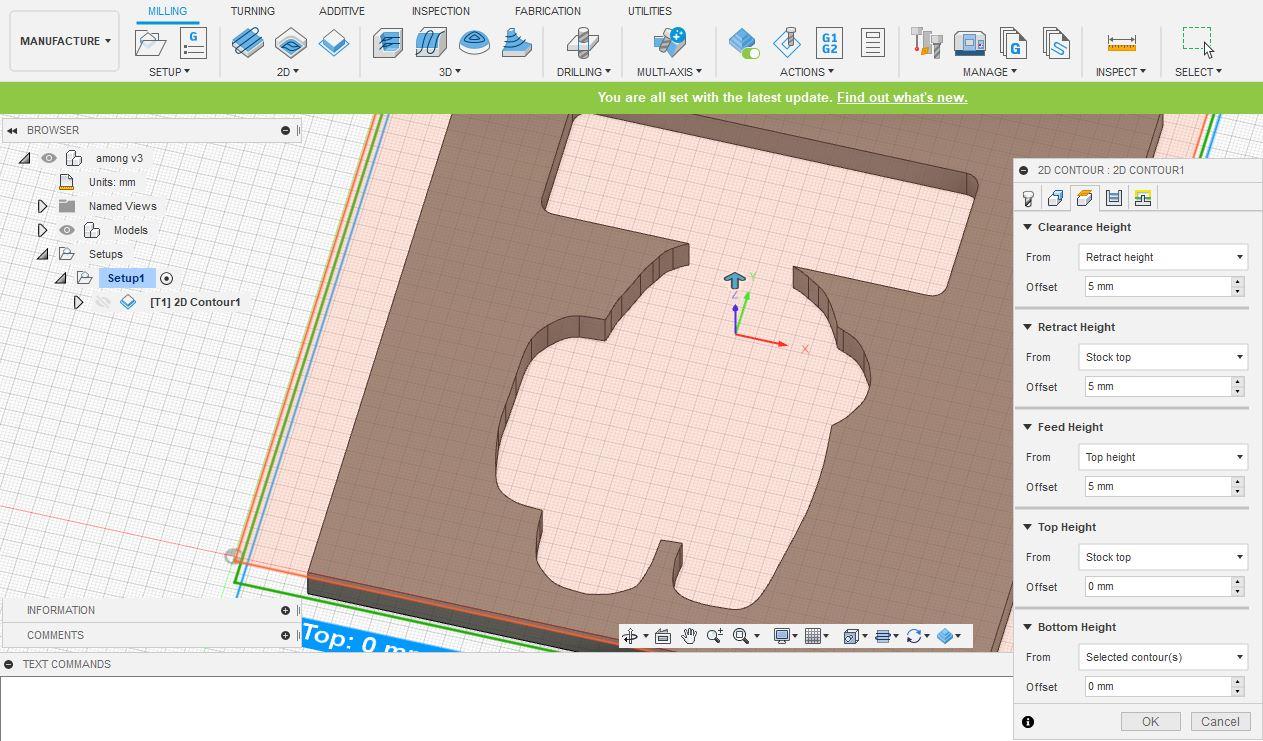
Task: Open the Template Library icon
Action: pyautogui.click(x=1056, y=43)
